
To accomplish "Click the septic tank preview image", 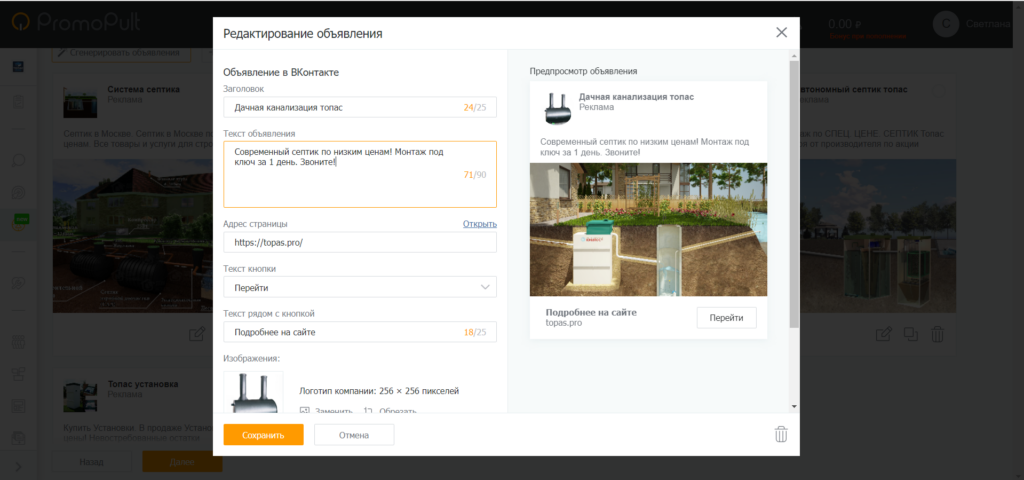I will click(648, 229).
